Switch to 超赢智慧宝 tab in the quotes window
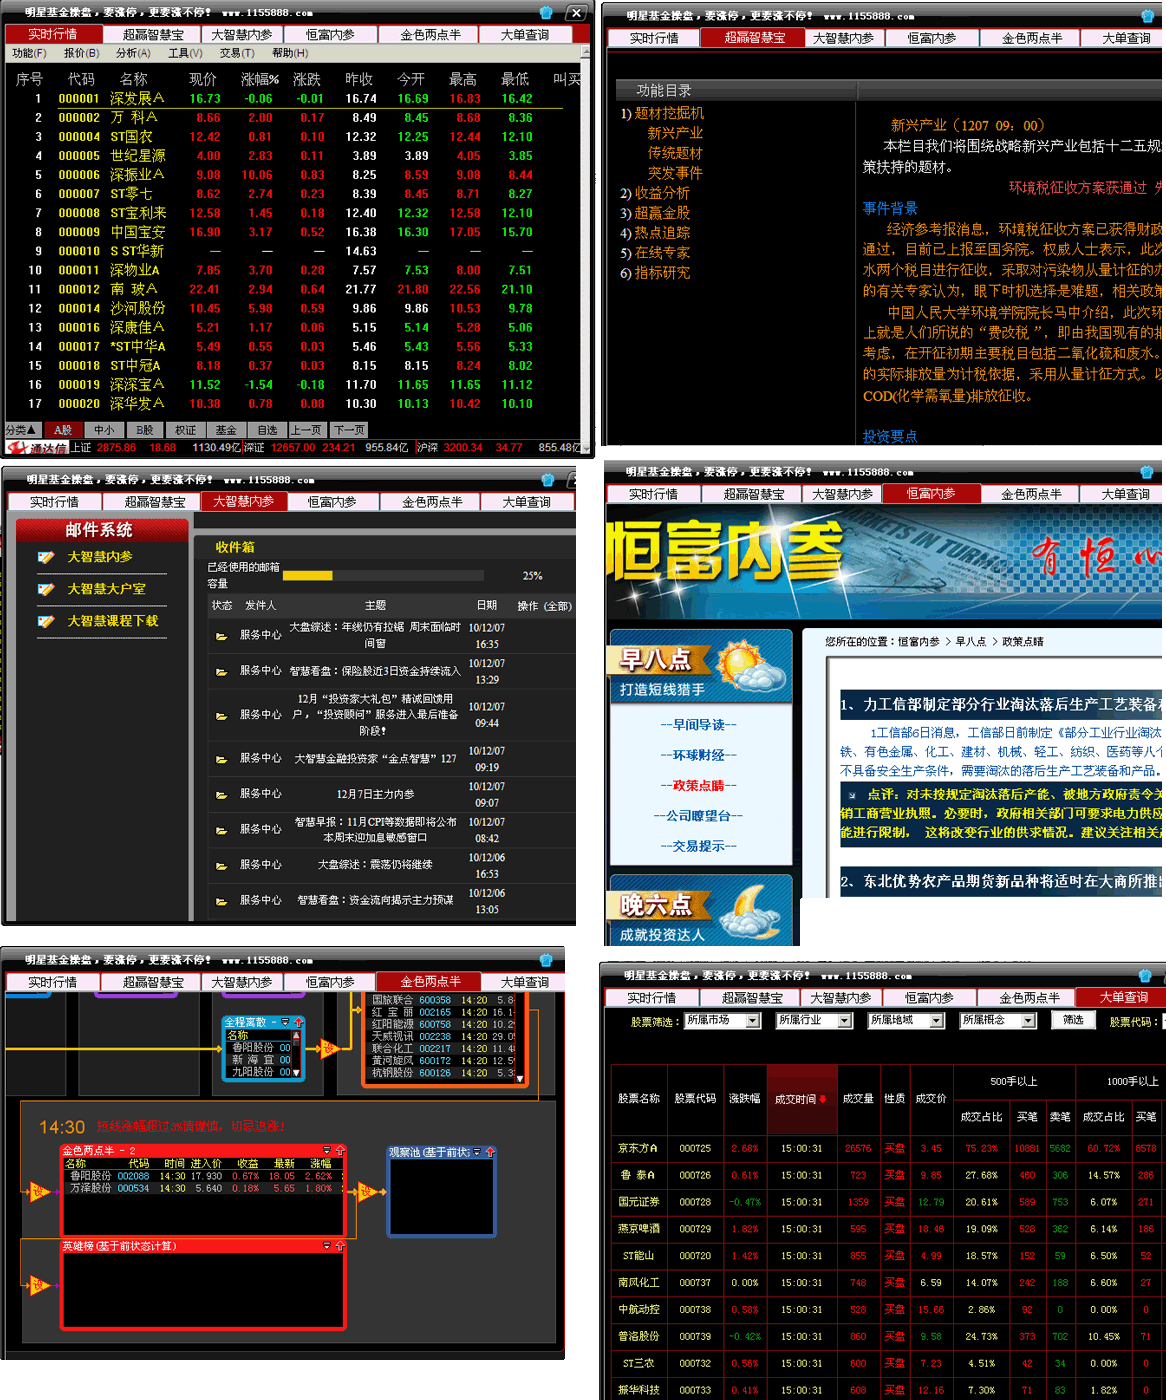Screen dimensions: 1166x1400 [x=153, y=35]
